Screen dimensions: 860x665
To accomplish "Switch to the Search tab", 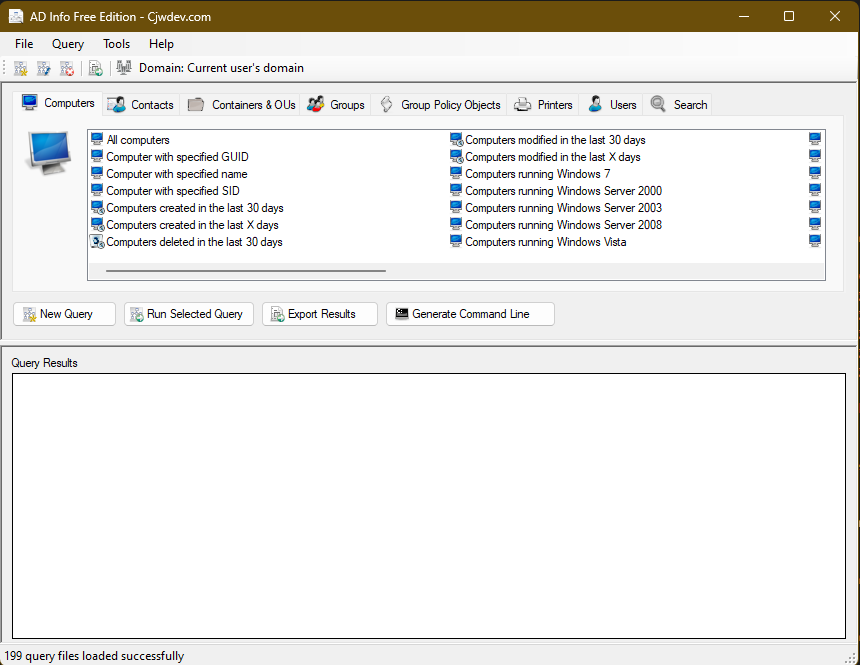I will point(678,105).
